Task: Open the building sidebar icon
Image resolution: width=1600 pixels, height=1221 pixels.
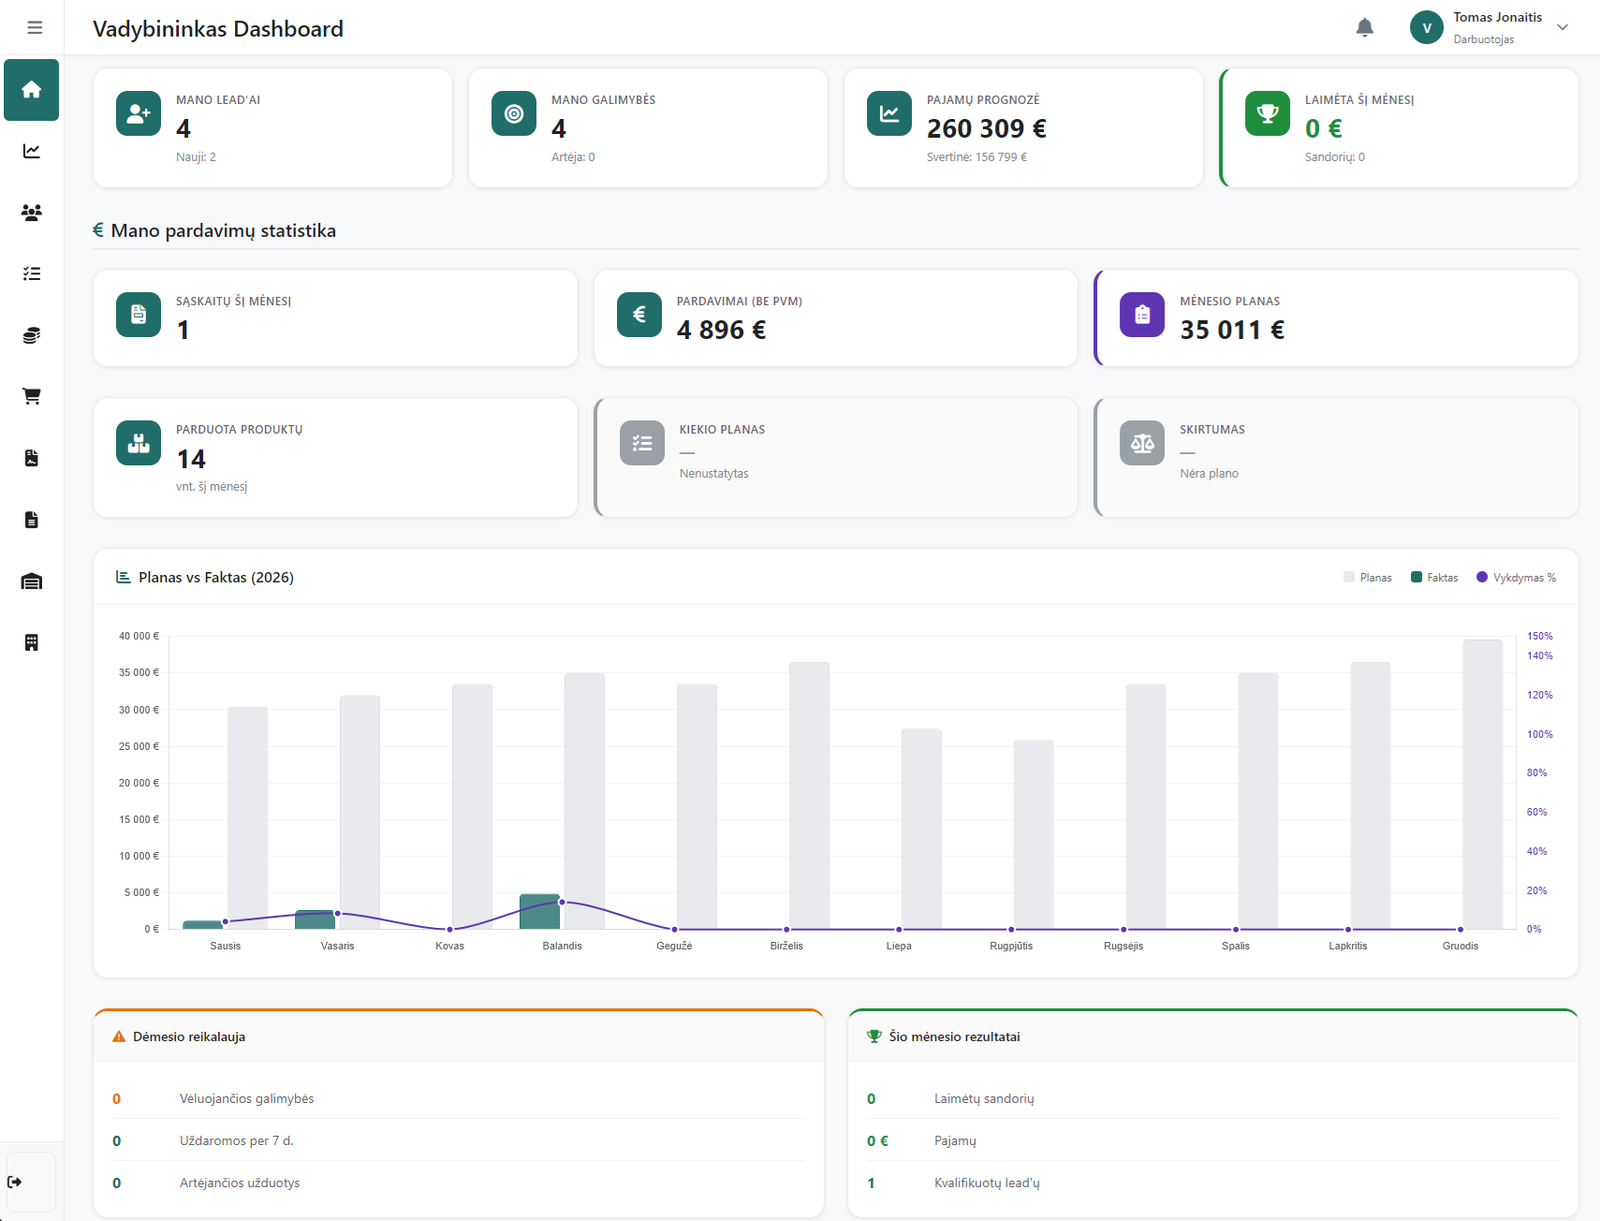Action: (31, 643)
